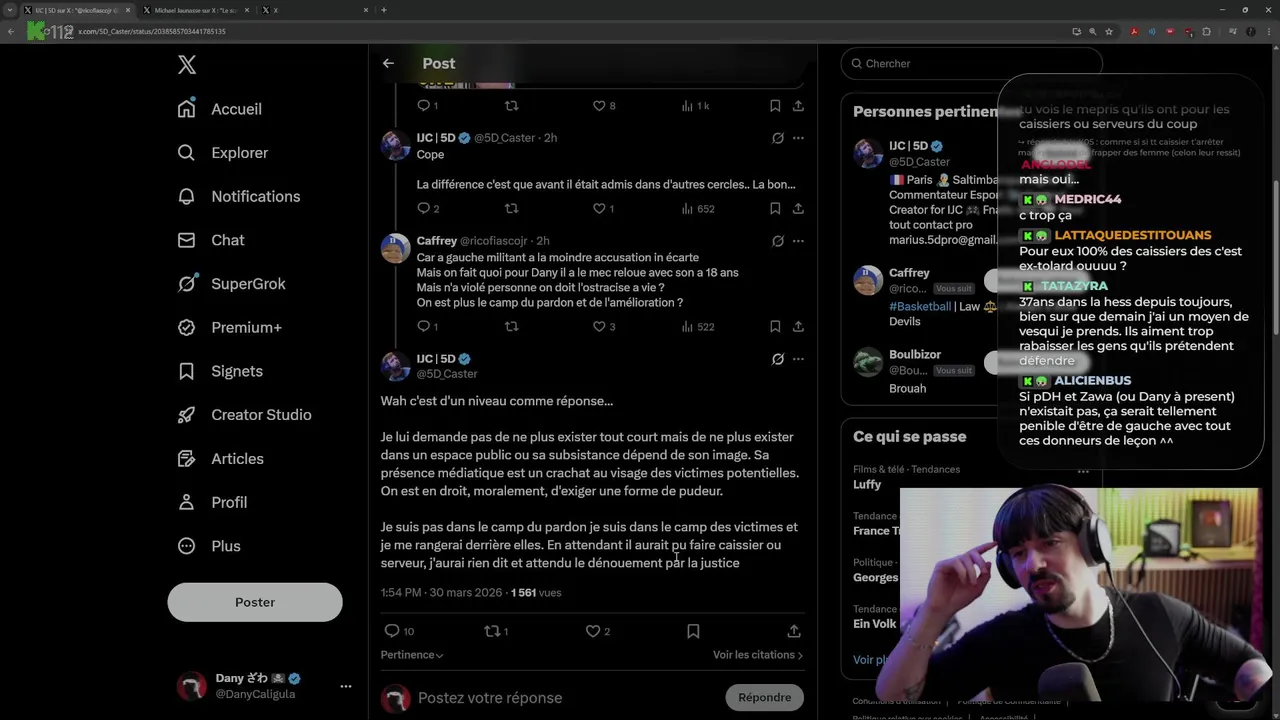Open Accueil home page
The height and width of the screenshot is (720, 1280).
click(220, 109)
